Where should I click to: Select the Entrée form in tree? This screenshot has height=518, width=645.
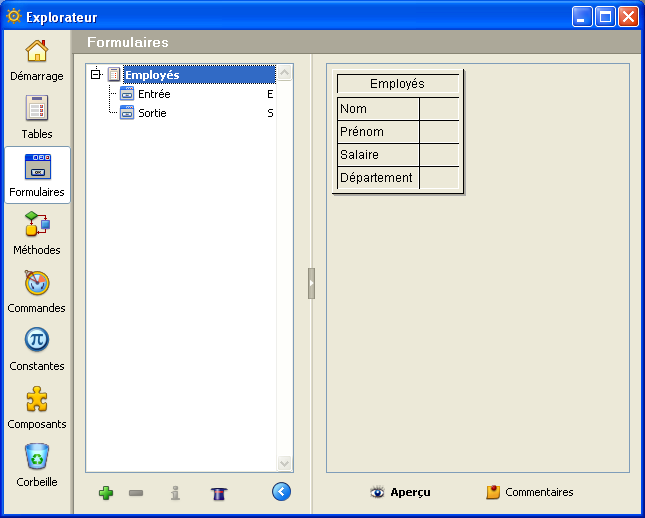pos(153,94)
